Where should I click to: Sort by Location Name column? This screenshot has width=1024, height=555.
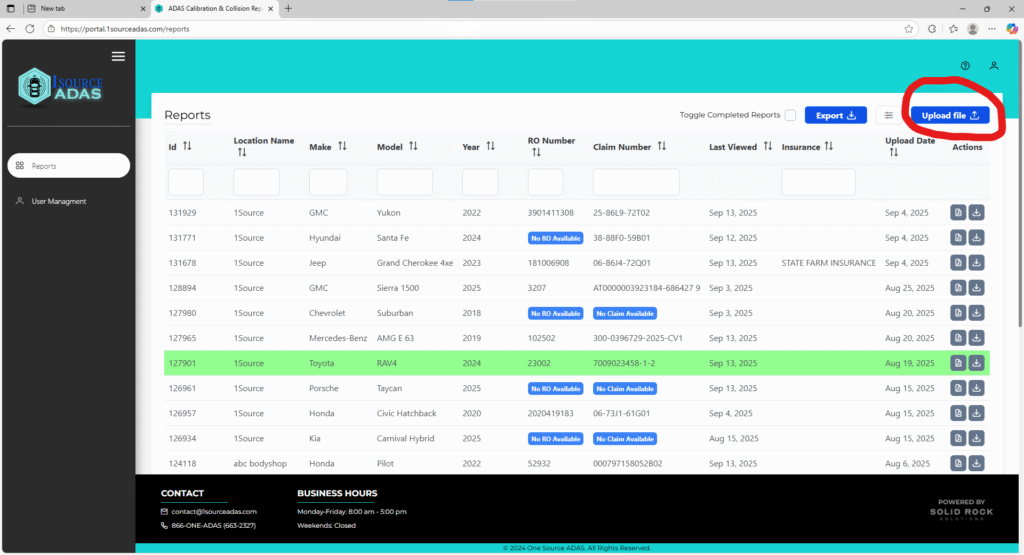(242, 153)
